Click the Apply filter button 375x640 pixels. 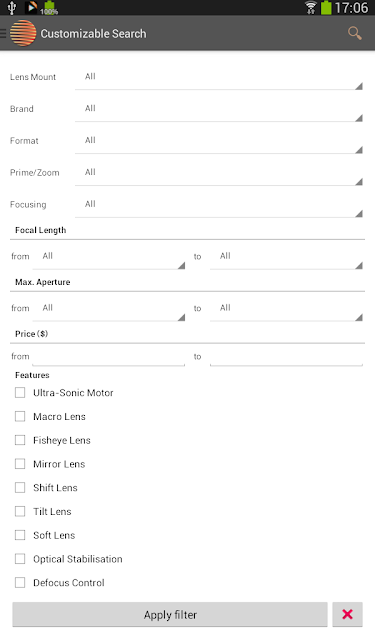click(x=170, y=614)
